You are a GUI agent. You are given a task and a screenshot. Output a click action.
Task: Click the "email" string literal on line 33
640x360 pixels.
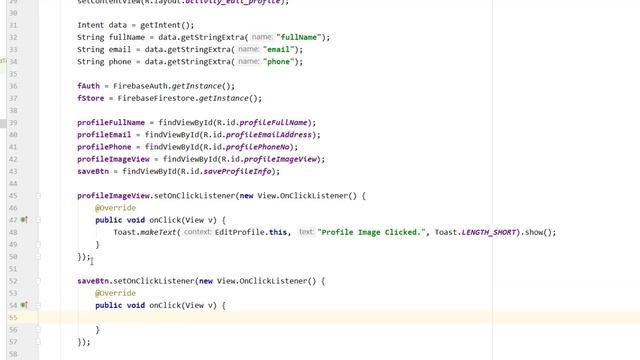click(x=278, y=49)
